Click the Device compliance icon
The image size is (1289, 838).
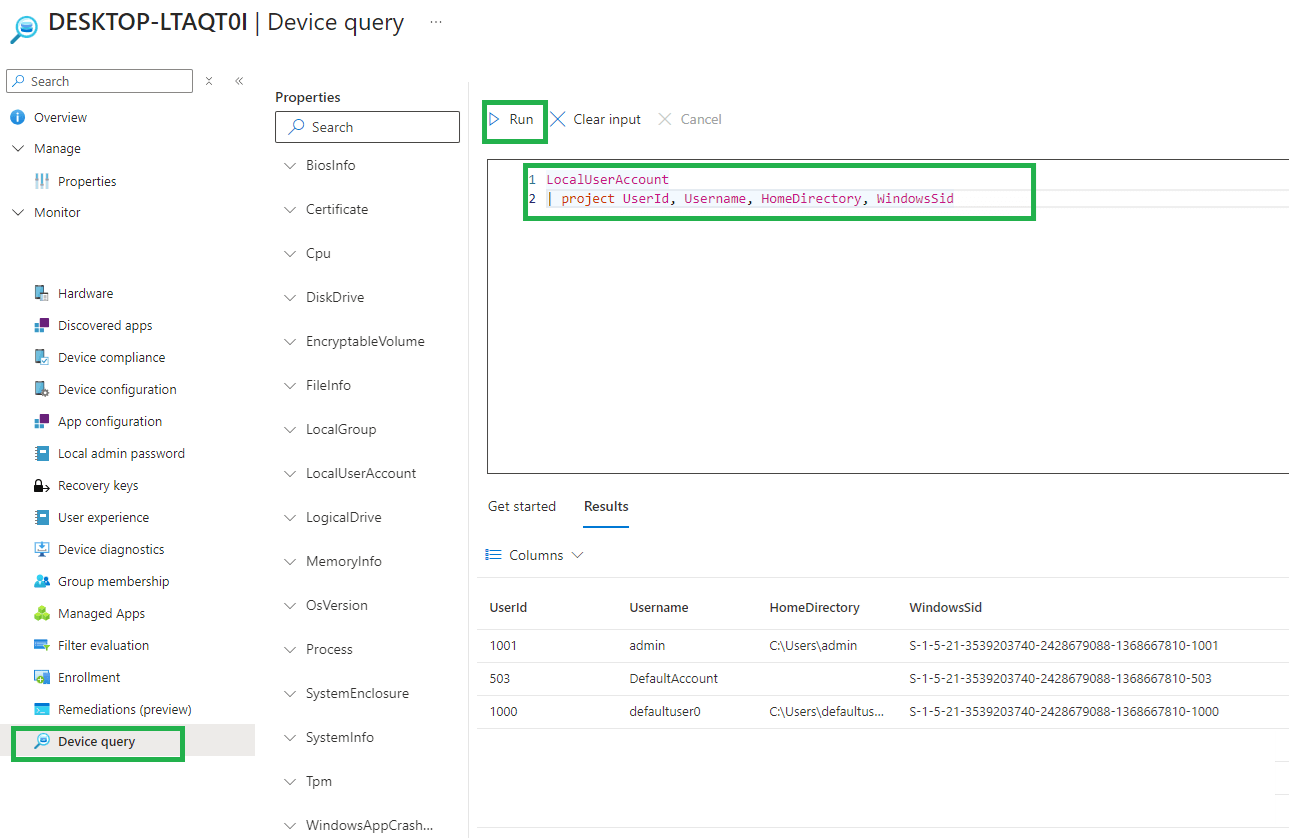point(41,357)
